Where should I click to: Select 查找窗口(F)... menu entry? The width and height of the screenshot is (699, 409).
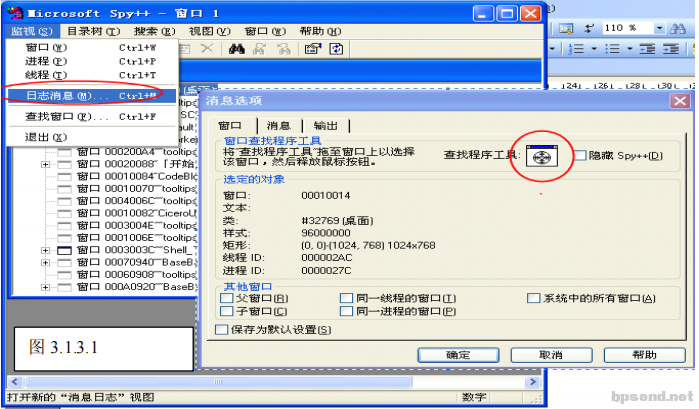(91, 116)
